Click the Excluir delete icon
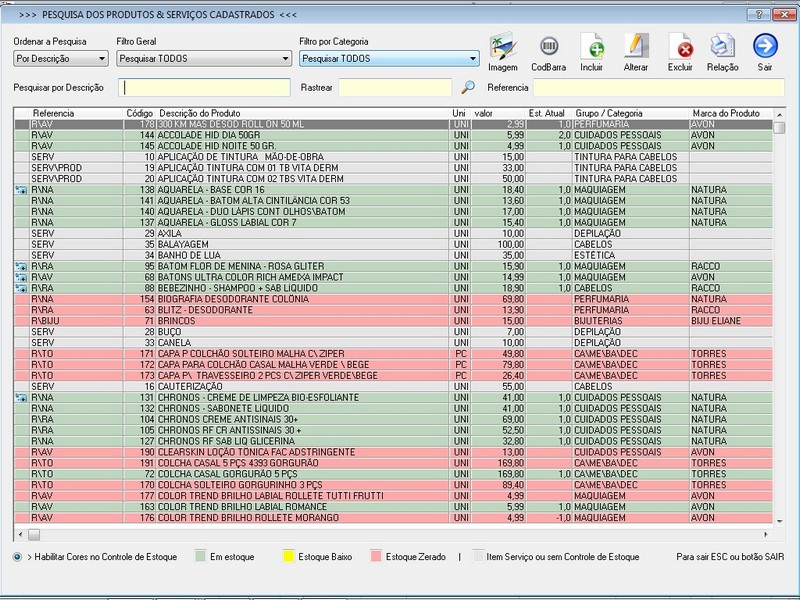The width and height of the screenshot is (800, 600). pyautogui.click(x=680, y=47)
